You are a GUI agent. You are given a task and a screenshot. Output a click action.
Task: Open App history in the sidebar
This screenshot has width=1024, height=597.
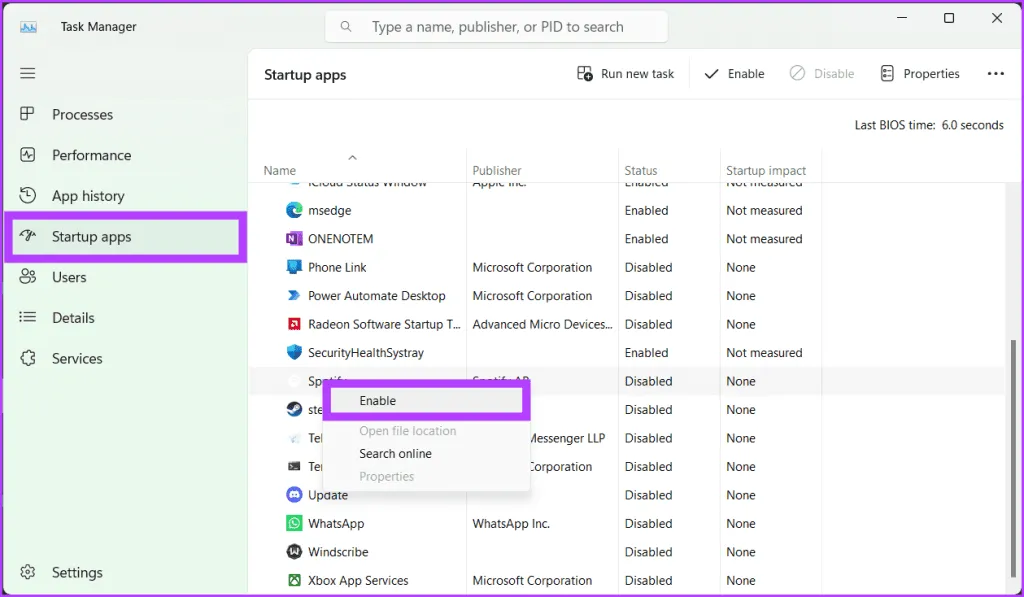coord(88,196)
